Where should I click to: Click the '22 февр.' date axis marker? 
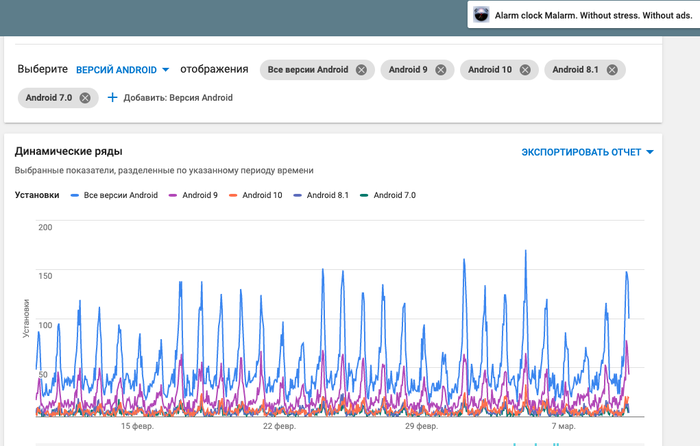point(280,426)
